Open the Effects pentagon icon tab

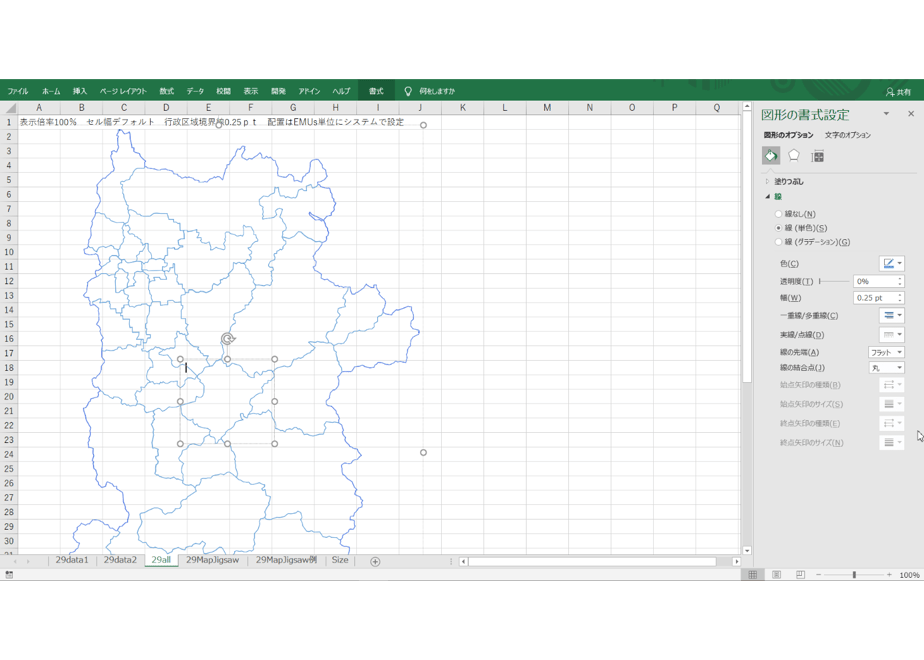[x=794, y=156]
